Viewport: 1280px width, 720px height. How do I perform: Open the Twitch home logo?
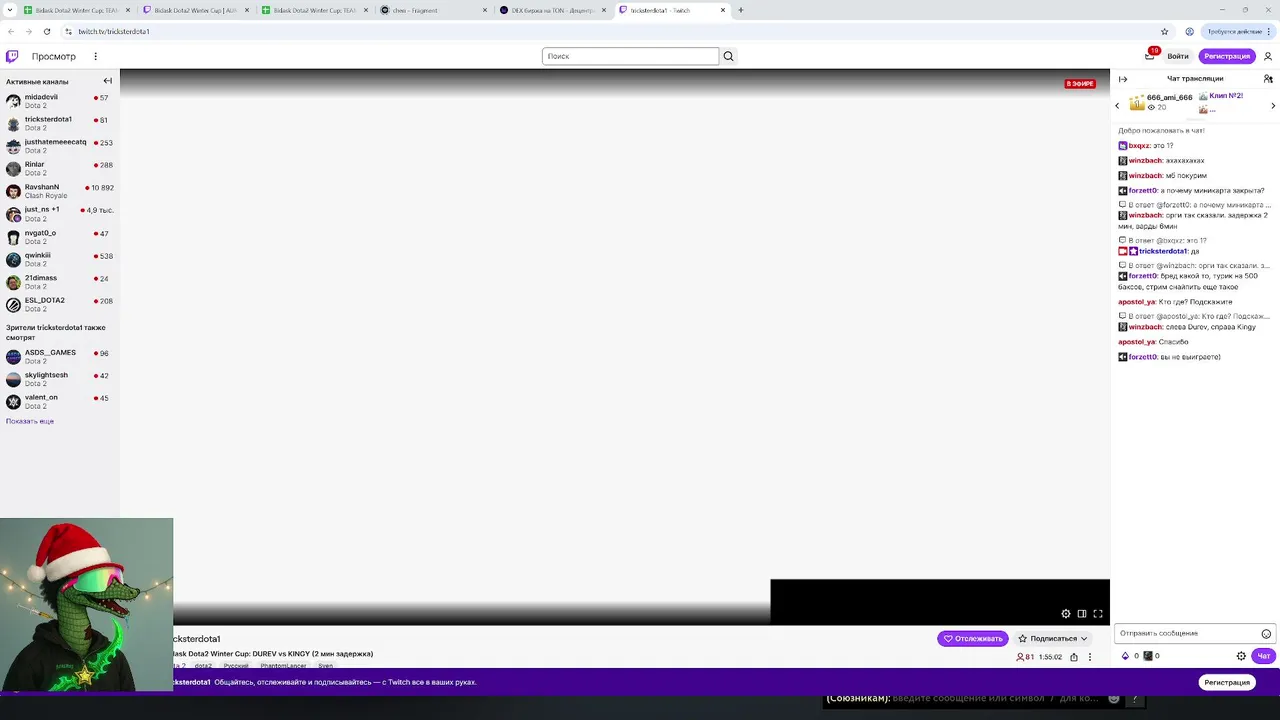[x=12, y=56]
